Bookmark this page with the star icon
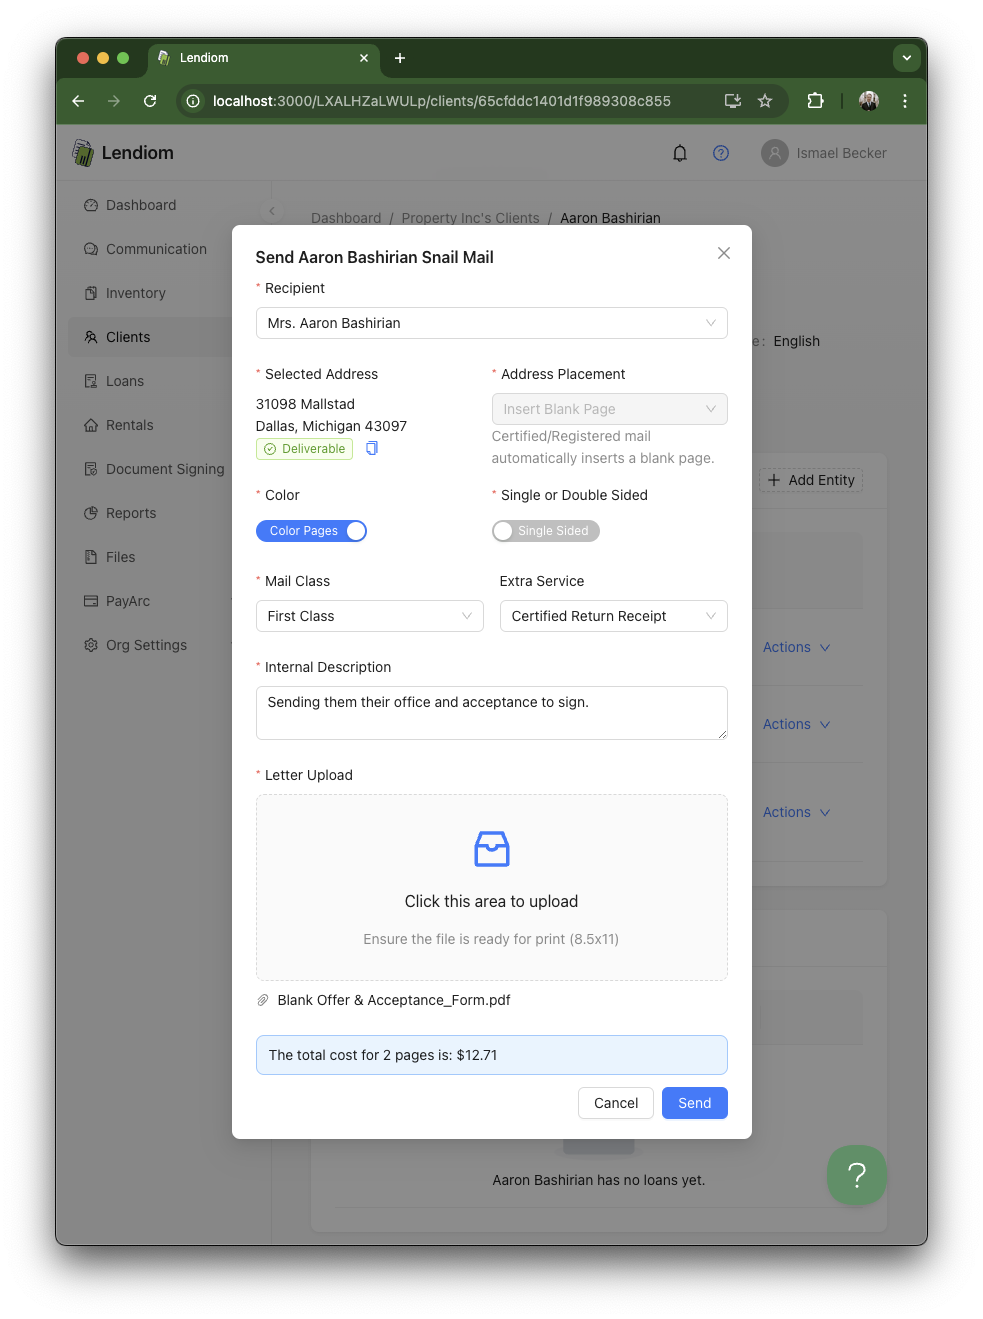The image size is (983, 1319). point(765,101)
